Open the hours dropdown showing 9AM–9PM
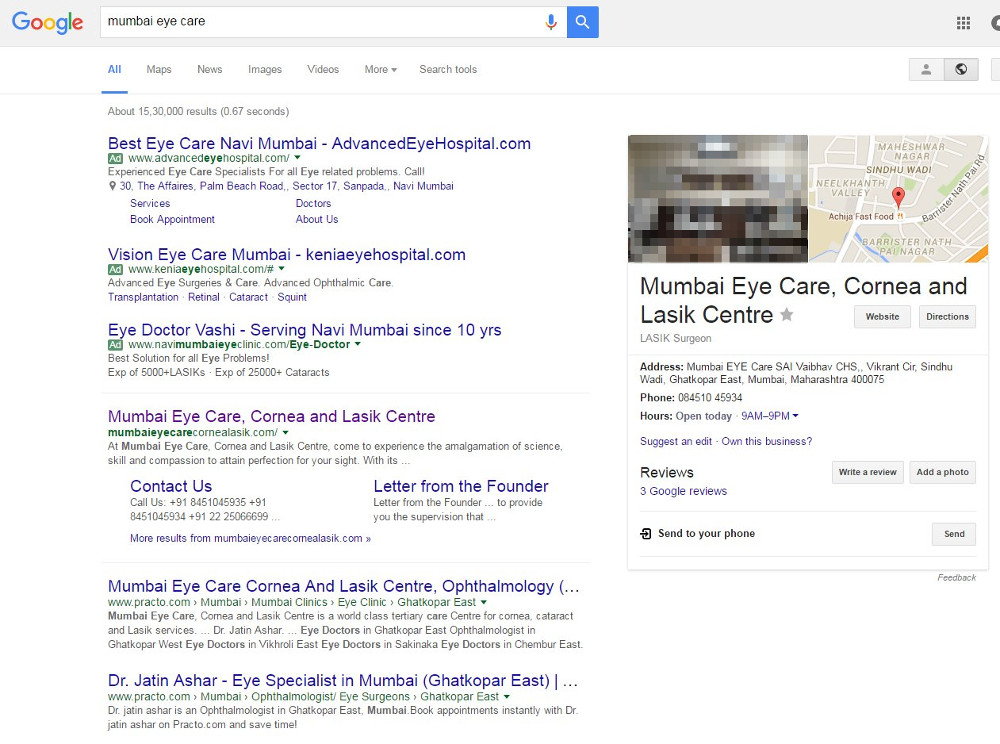Screen dimensions: 1000x744 pos(770,415)
